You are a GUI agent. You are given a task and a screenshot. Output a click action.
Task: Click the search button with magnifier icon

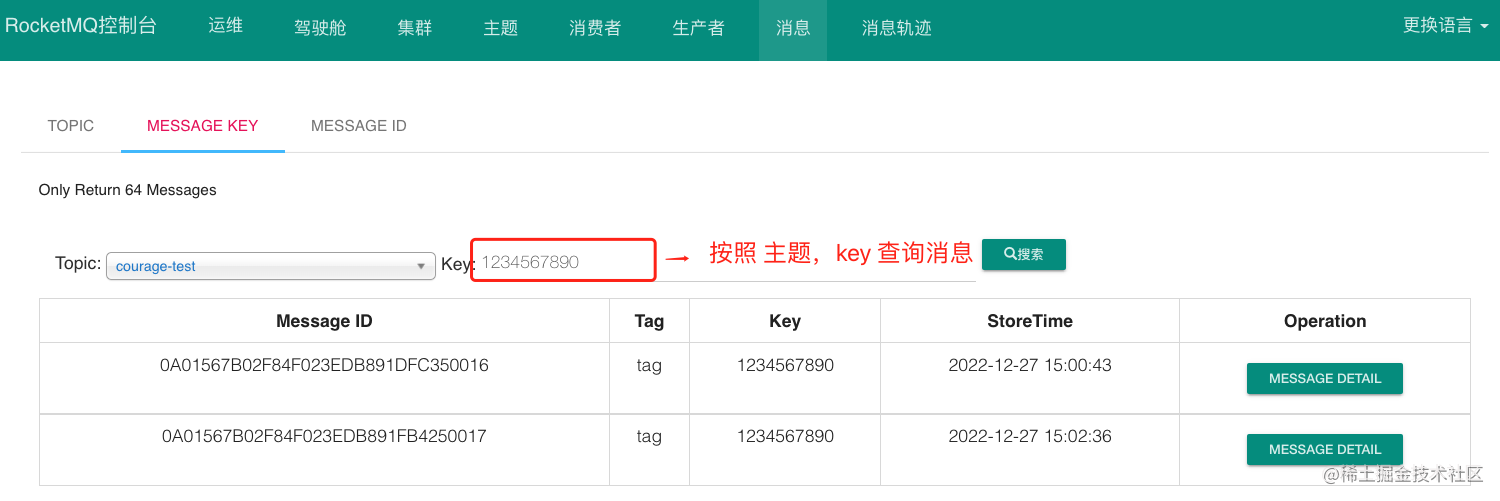[x=1023, y=254]
